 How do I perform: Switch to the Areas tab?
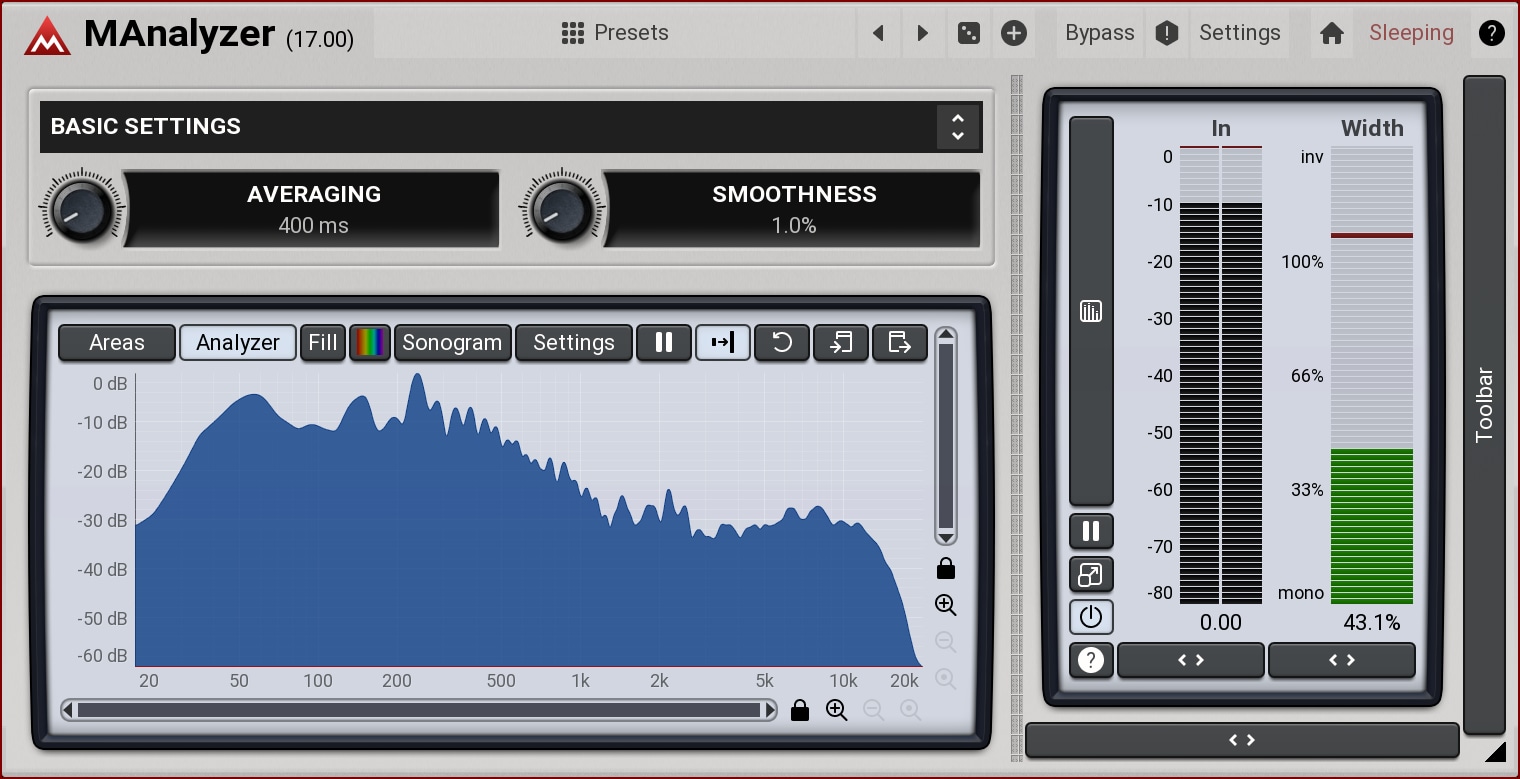117,342
